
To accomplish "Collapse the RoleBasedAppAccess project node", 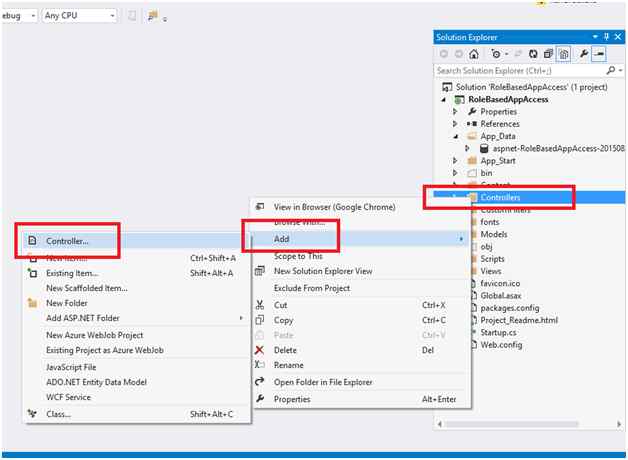I will coord(444,99).
